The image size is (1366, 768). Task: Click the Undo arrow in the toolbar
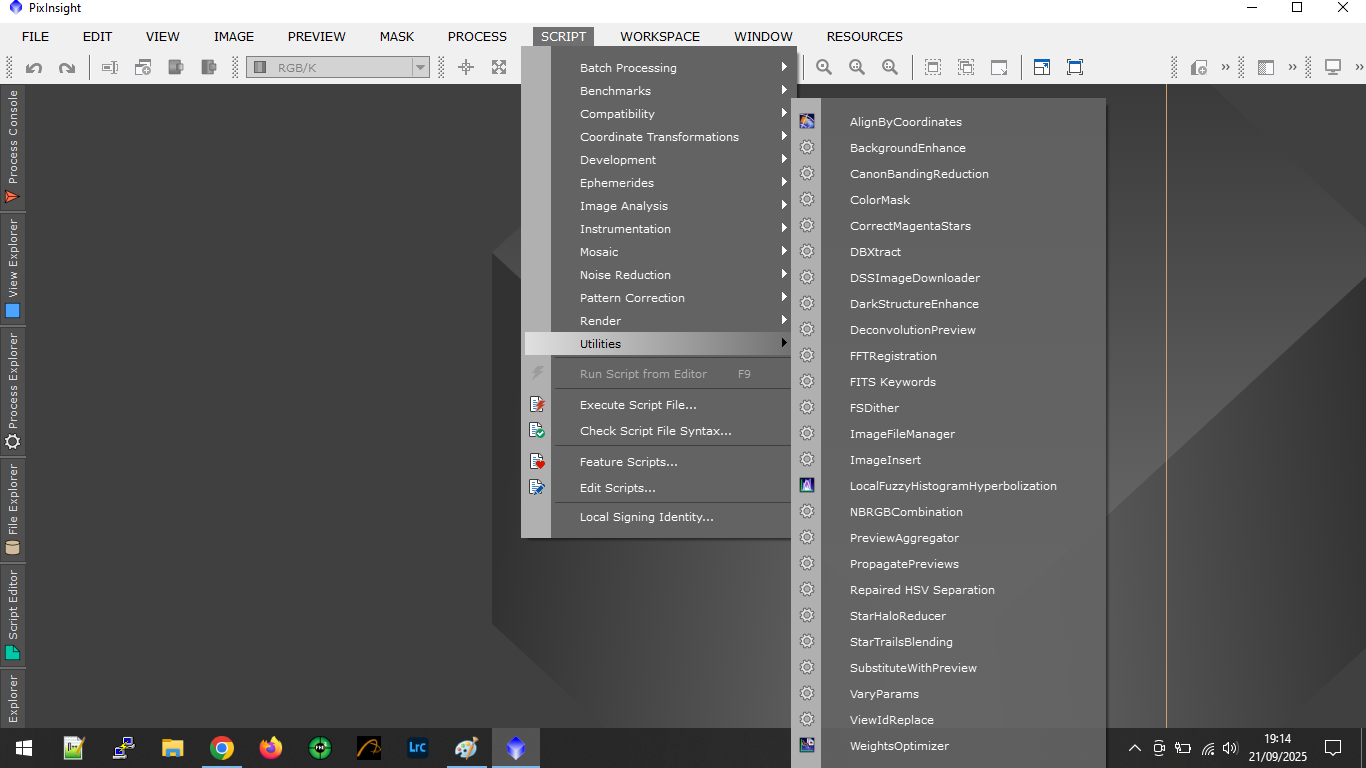tap(34, 68)
